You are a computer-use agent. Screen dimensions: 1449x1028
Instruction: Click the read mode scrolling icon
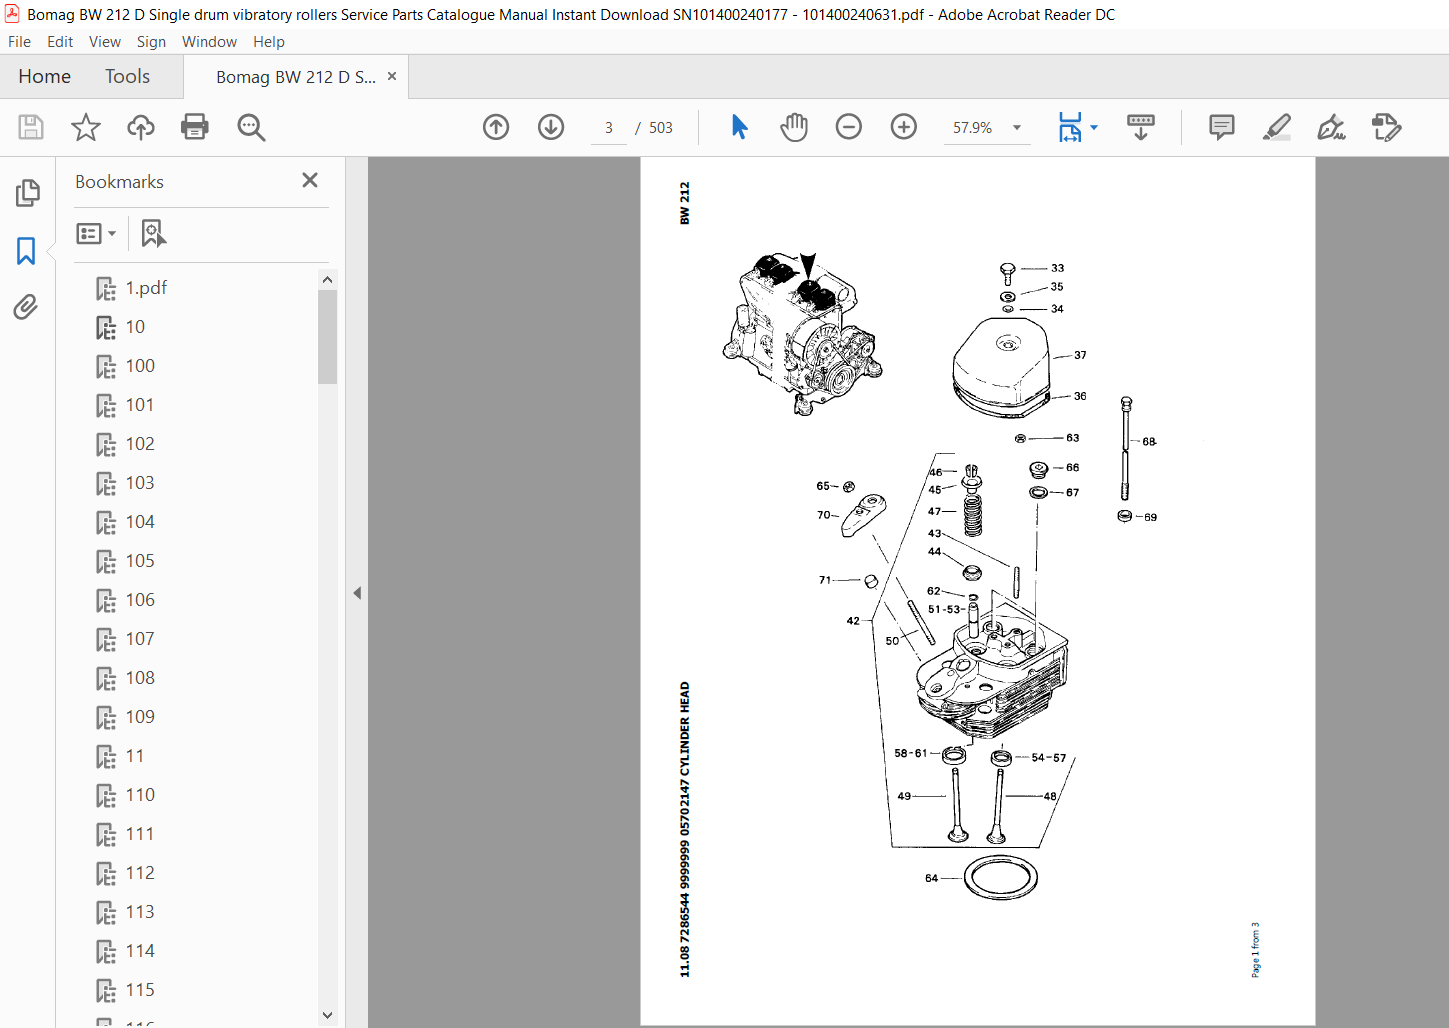(x=1141, y=127)
